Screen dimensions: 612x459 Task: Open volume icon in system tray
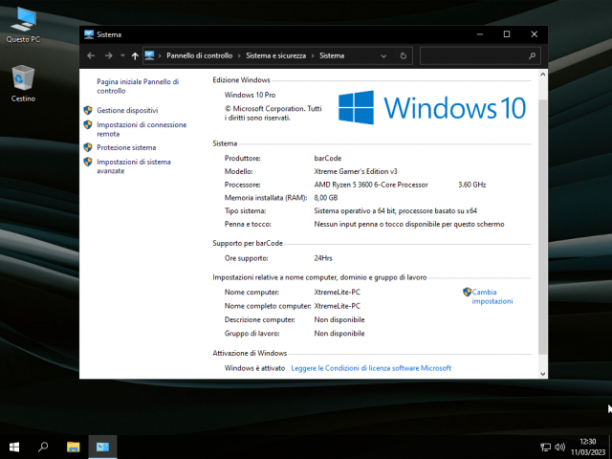point(560,447)
